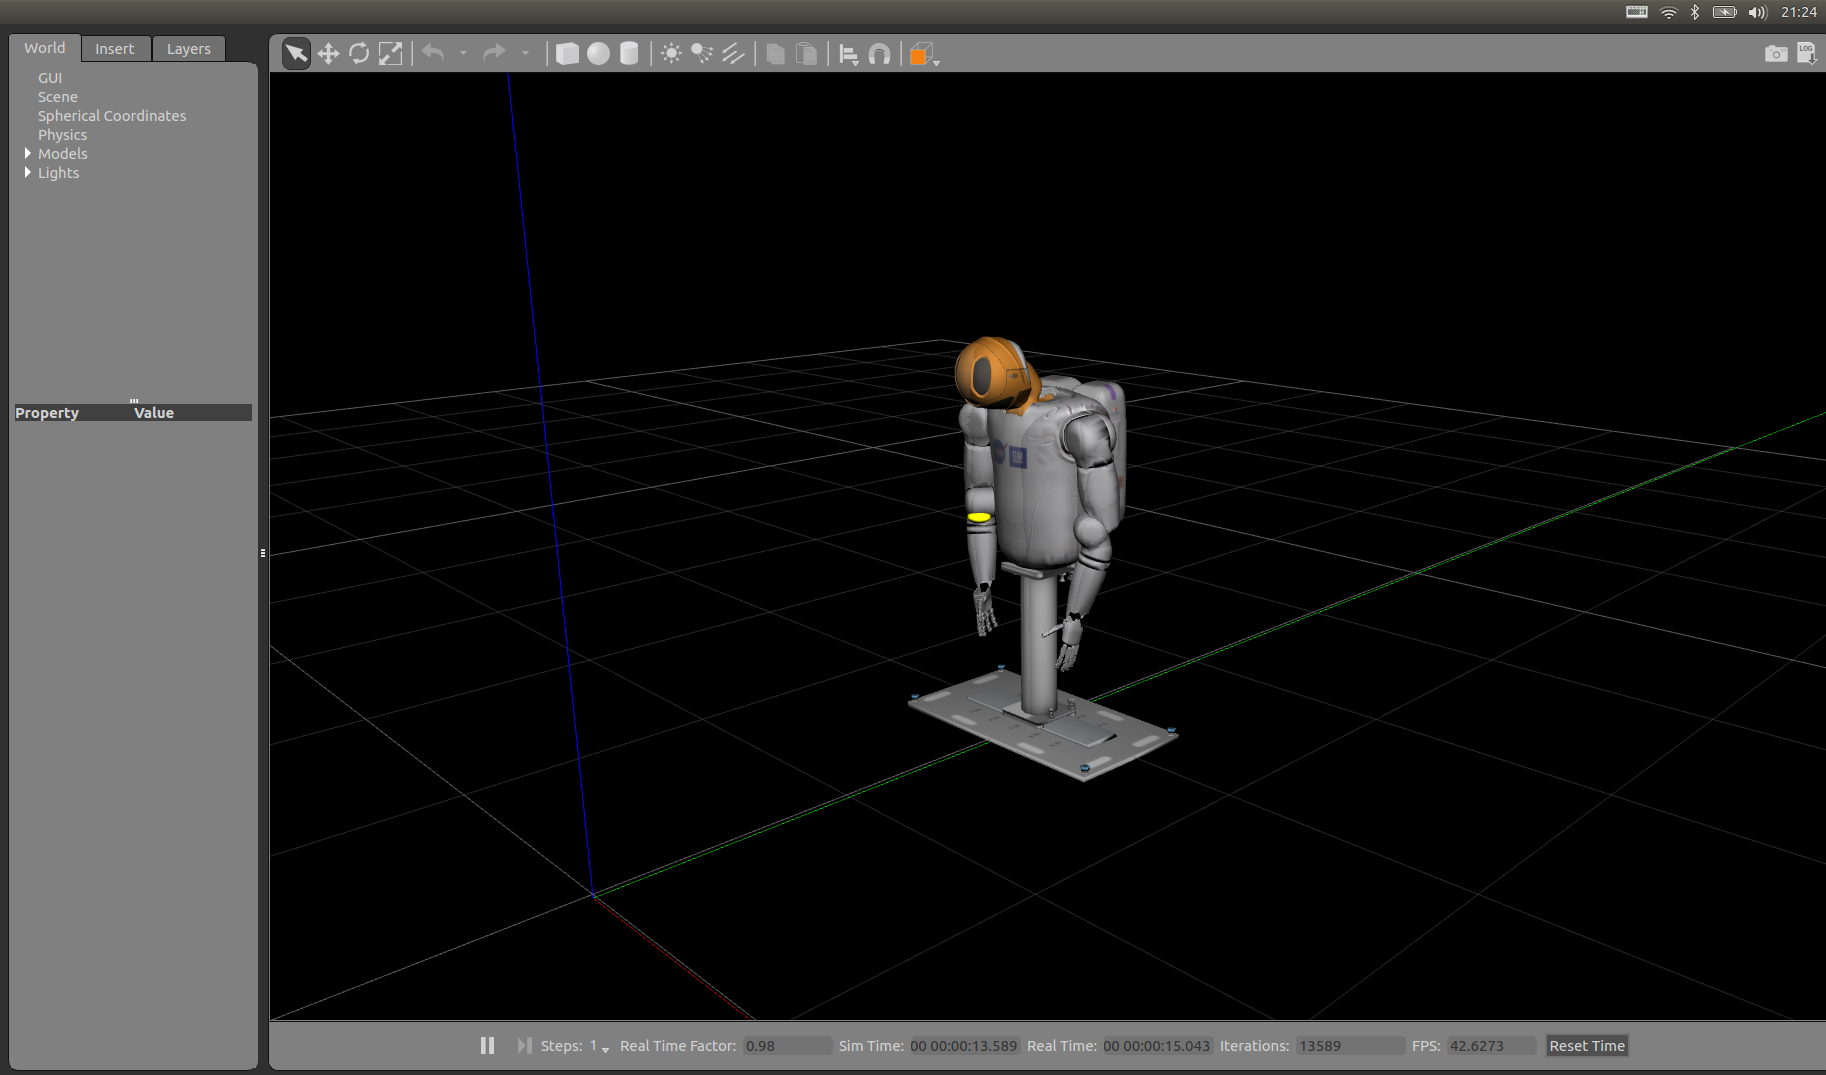Select the arrow selection mode tool
Image resolution: width=1826 pixels, height=1075 pixels.
(296, 53)
